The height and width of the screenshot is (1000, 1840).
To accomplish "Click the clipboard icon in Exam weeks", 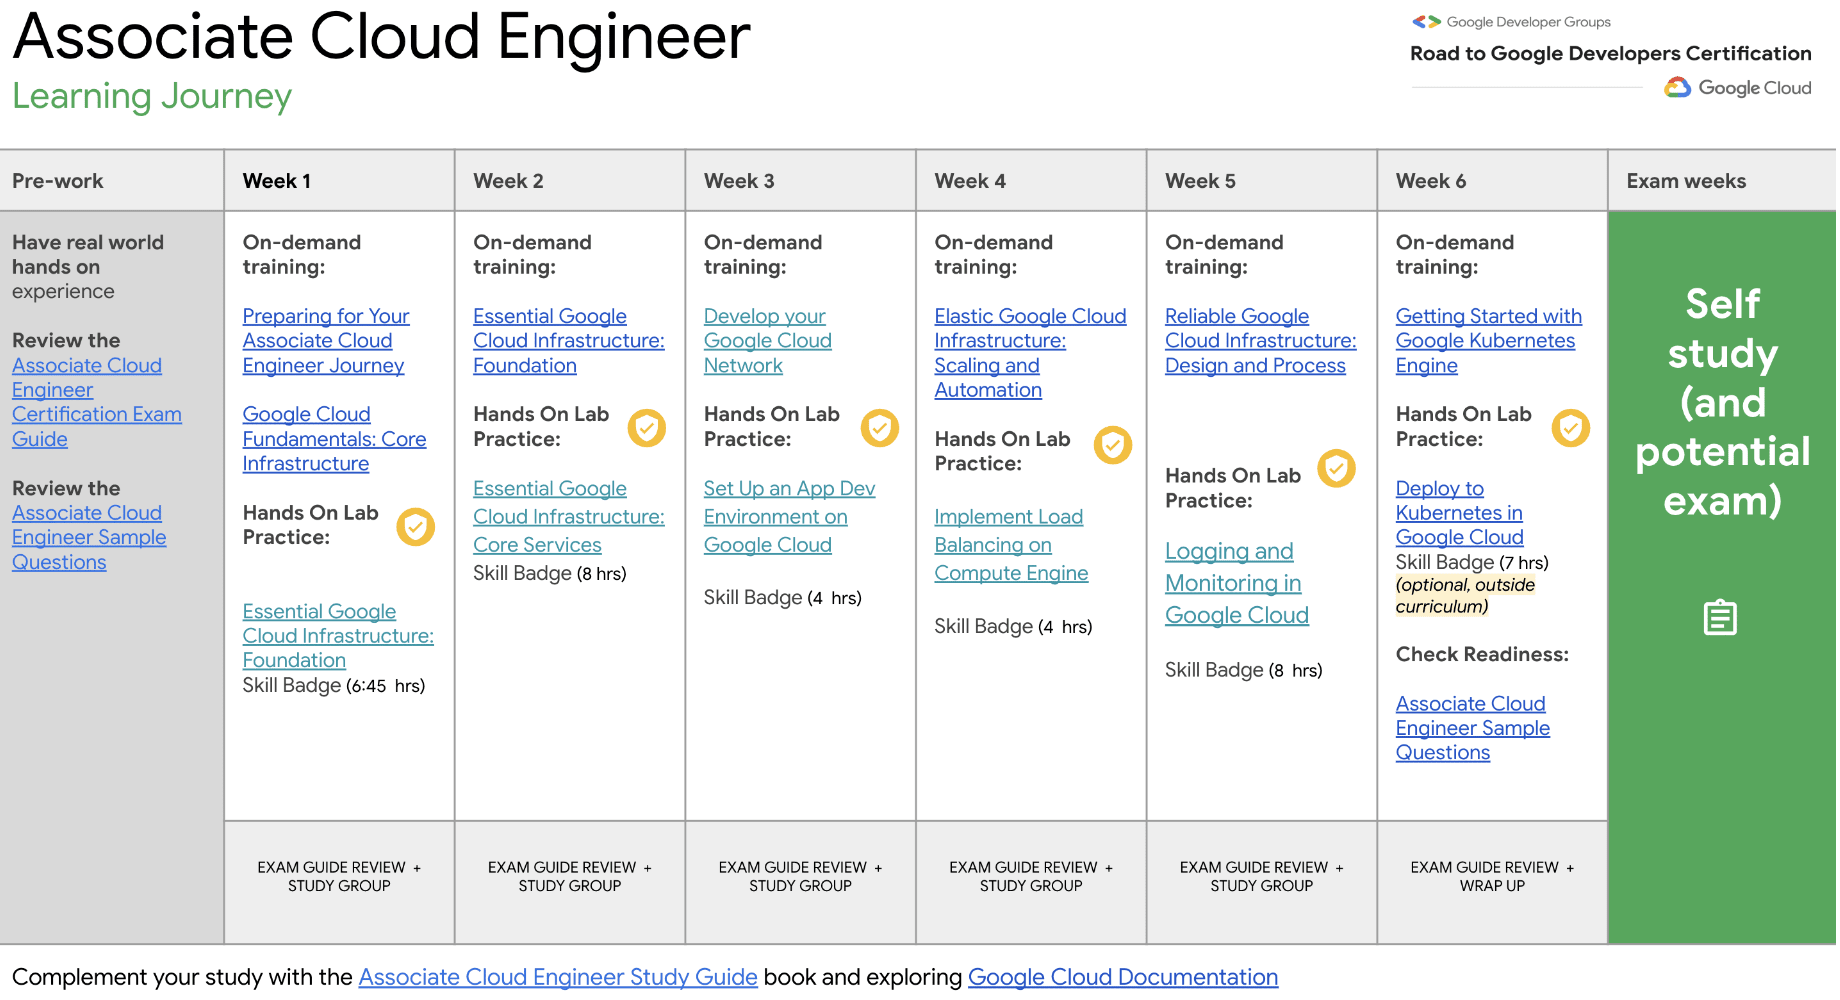I will click(1720, 618).
